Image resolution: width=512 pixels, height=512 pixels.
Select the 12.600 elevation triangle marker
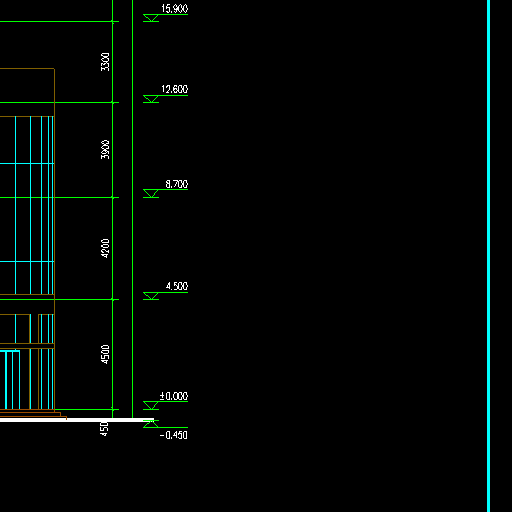[151, 99]
